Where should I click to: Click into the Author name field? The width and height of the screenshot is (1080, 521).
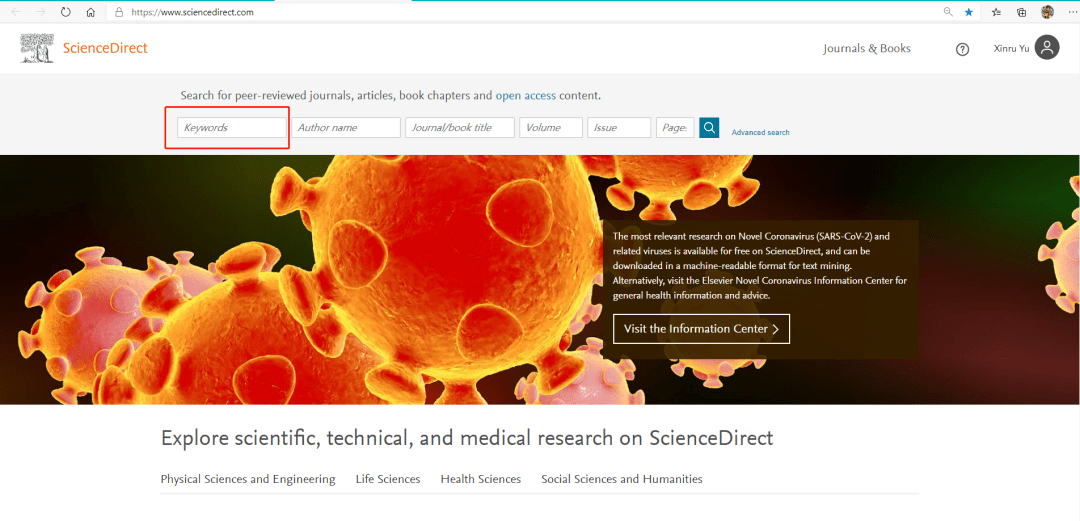point(346,128)
